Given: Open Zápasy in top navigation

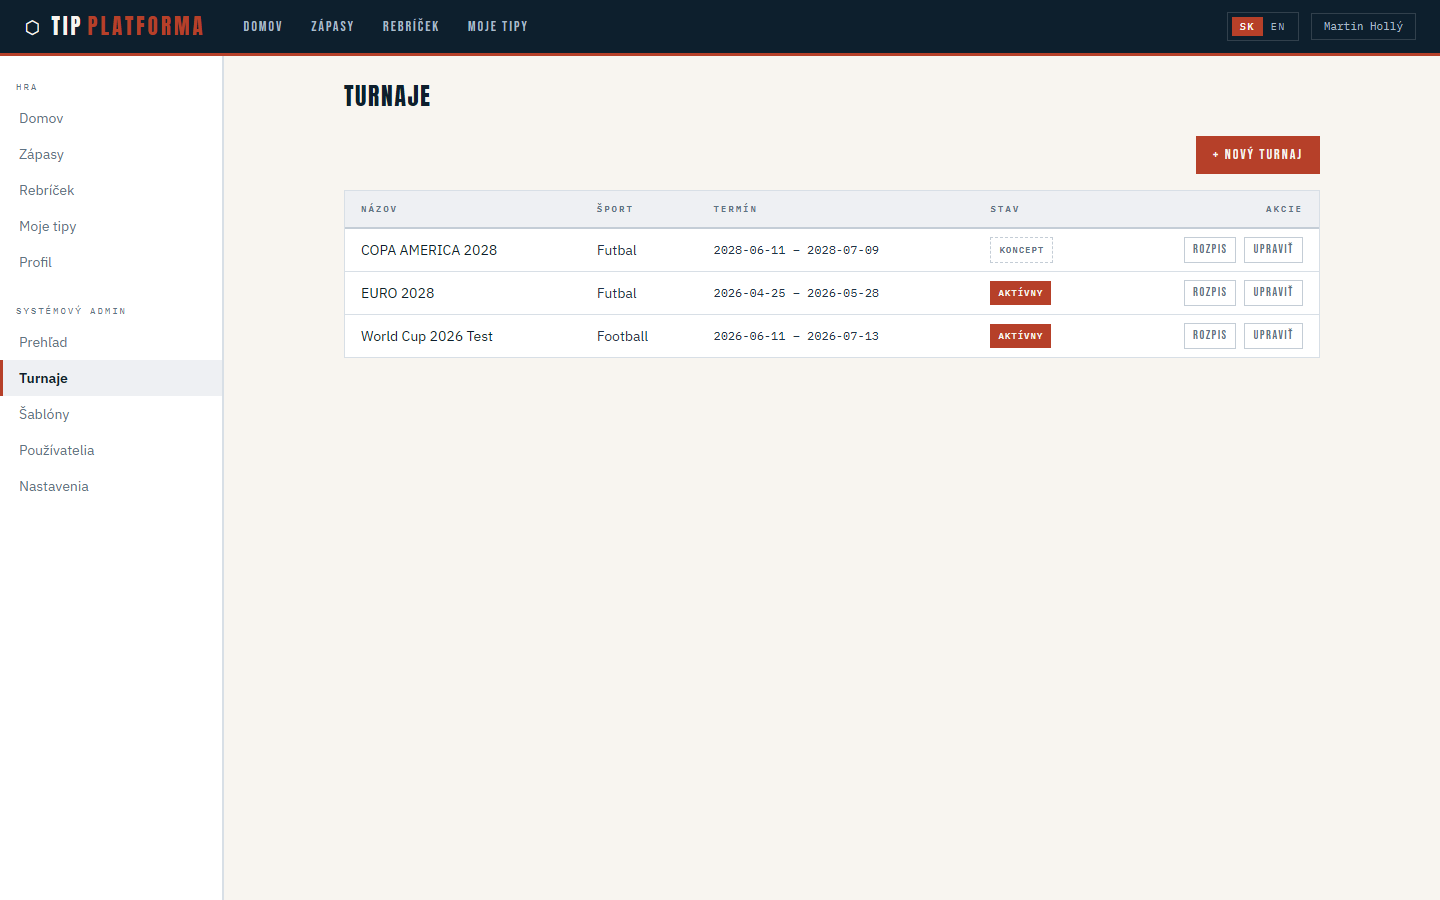Looking at the screenshot, I should click(332, 27).
